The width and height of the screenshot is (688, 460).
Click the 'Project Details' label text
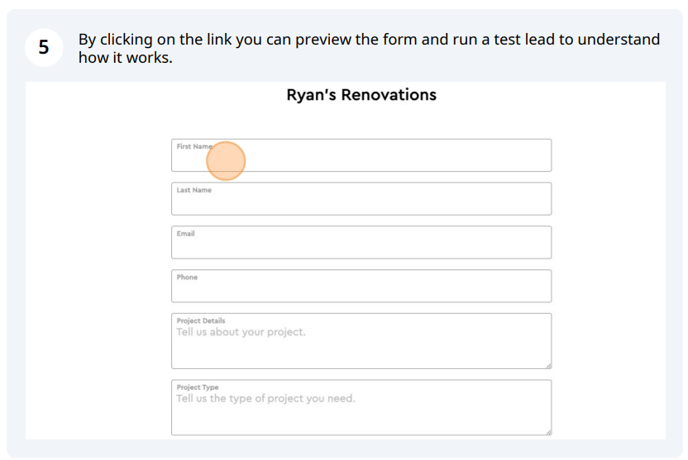[201, 320]
